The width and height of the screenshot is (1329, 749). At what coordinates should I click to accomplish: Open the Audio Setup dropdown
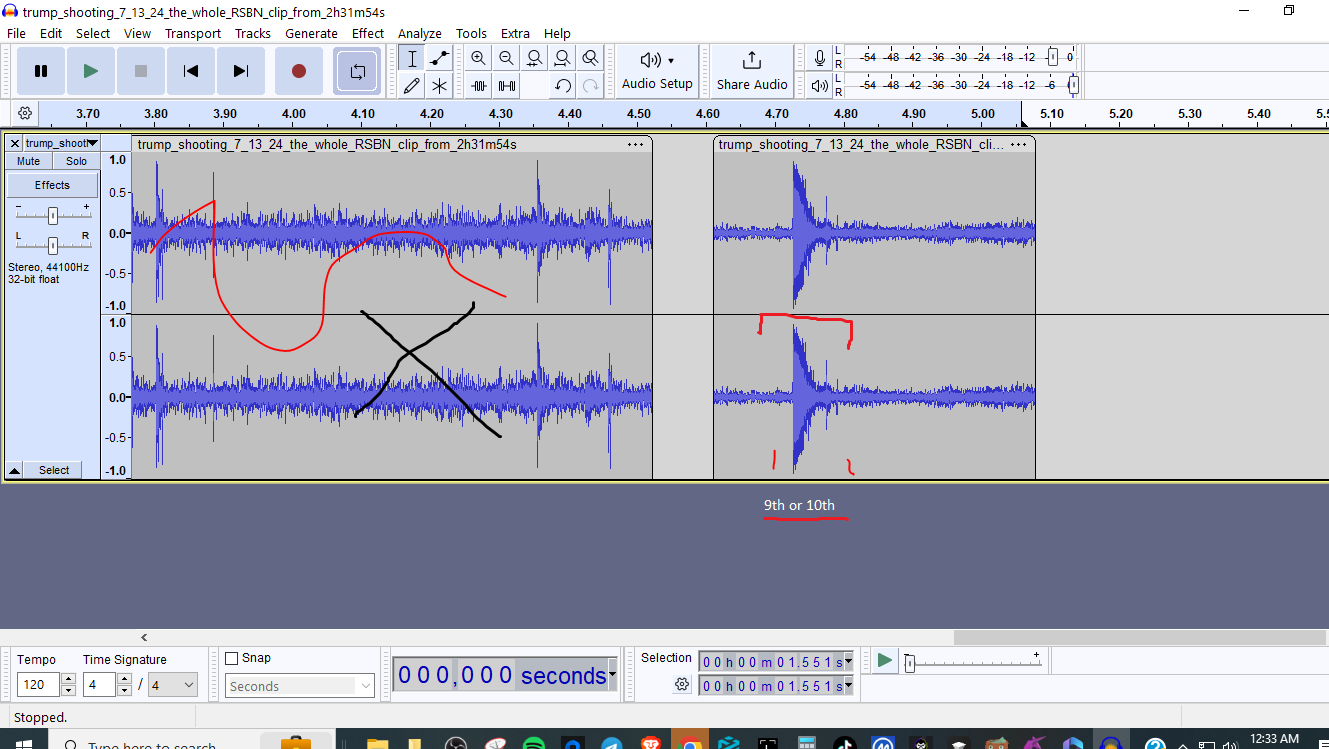[x=657, y=71]
